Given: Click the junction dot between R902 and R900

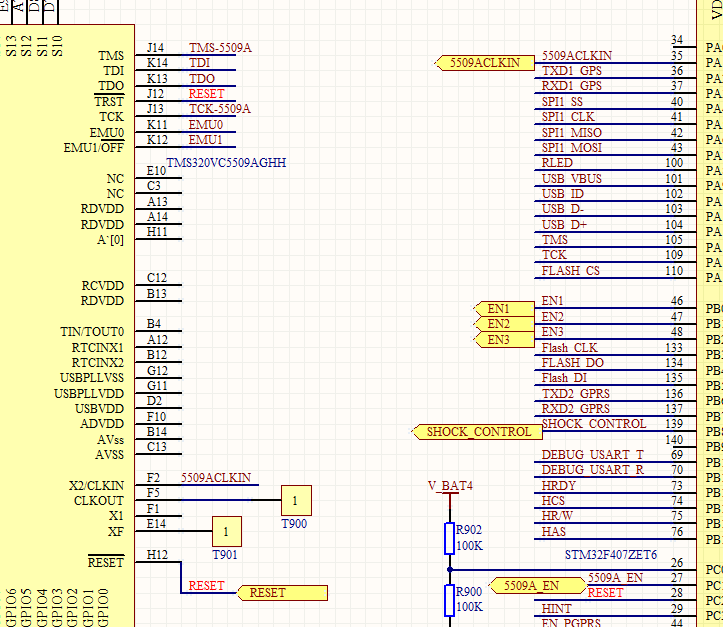Looking at the screenshot, I should pyautogui.click(x=450, y=570).
